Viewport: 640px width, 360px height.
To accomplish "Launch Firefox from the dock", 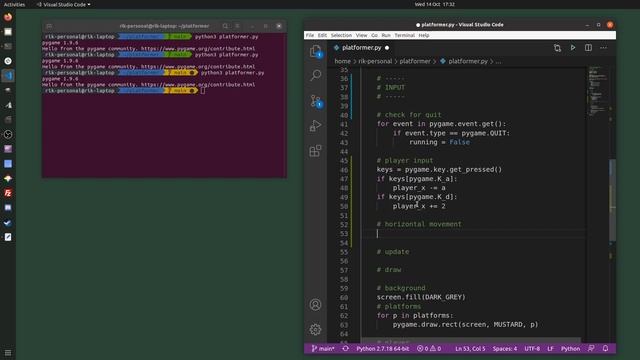I will click(8, 17).
